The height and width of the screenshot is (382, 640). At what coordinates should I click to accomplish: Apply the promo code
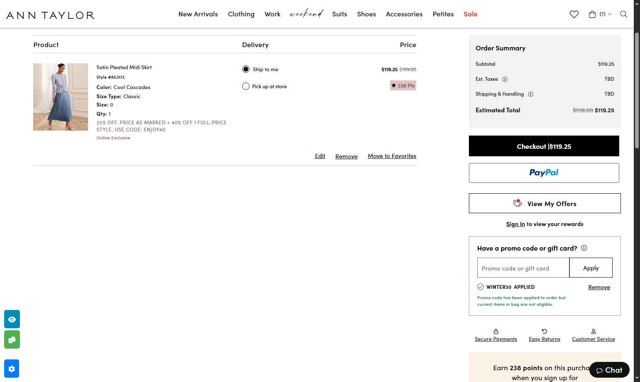(x=591, y=268)
